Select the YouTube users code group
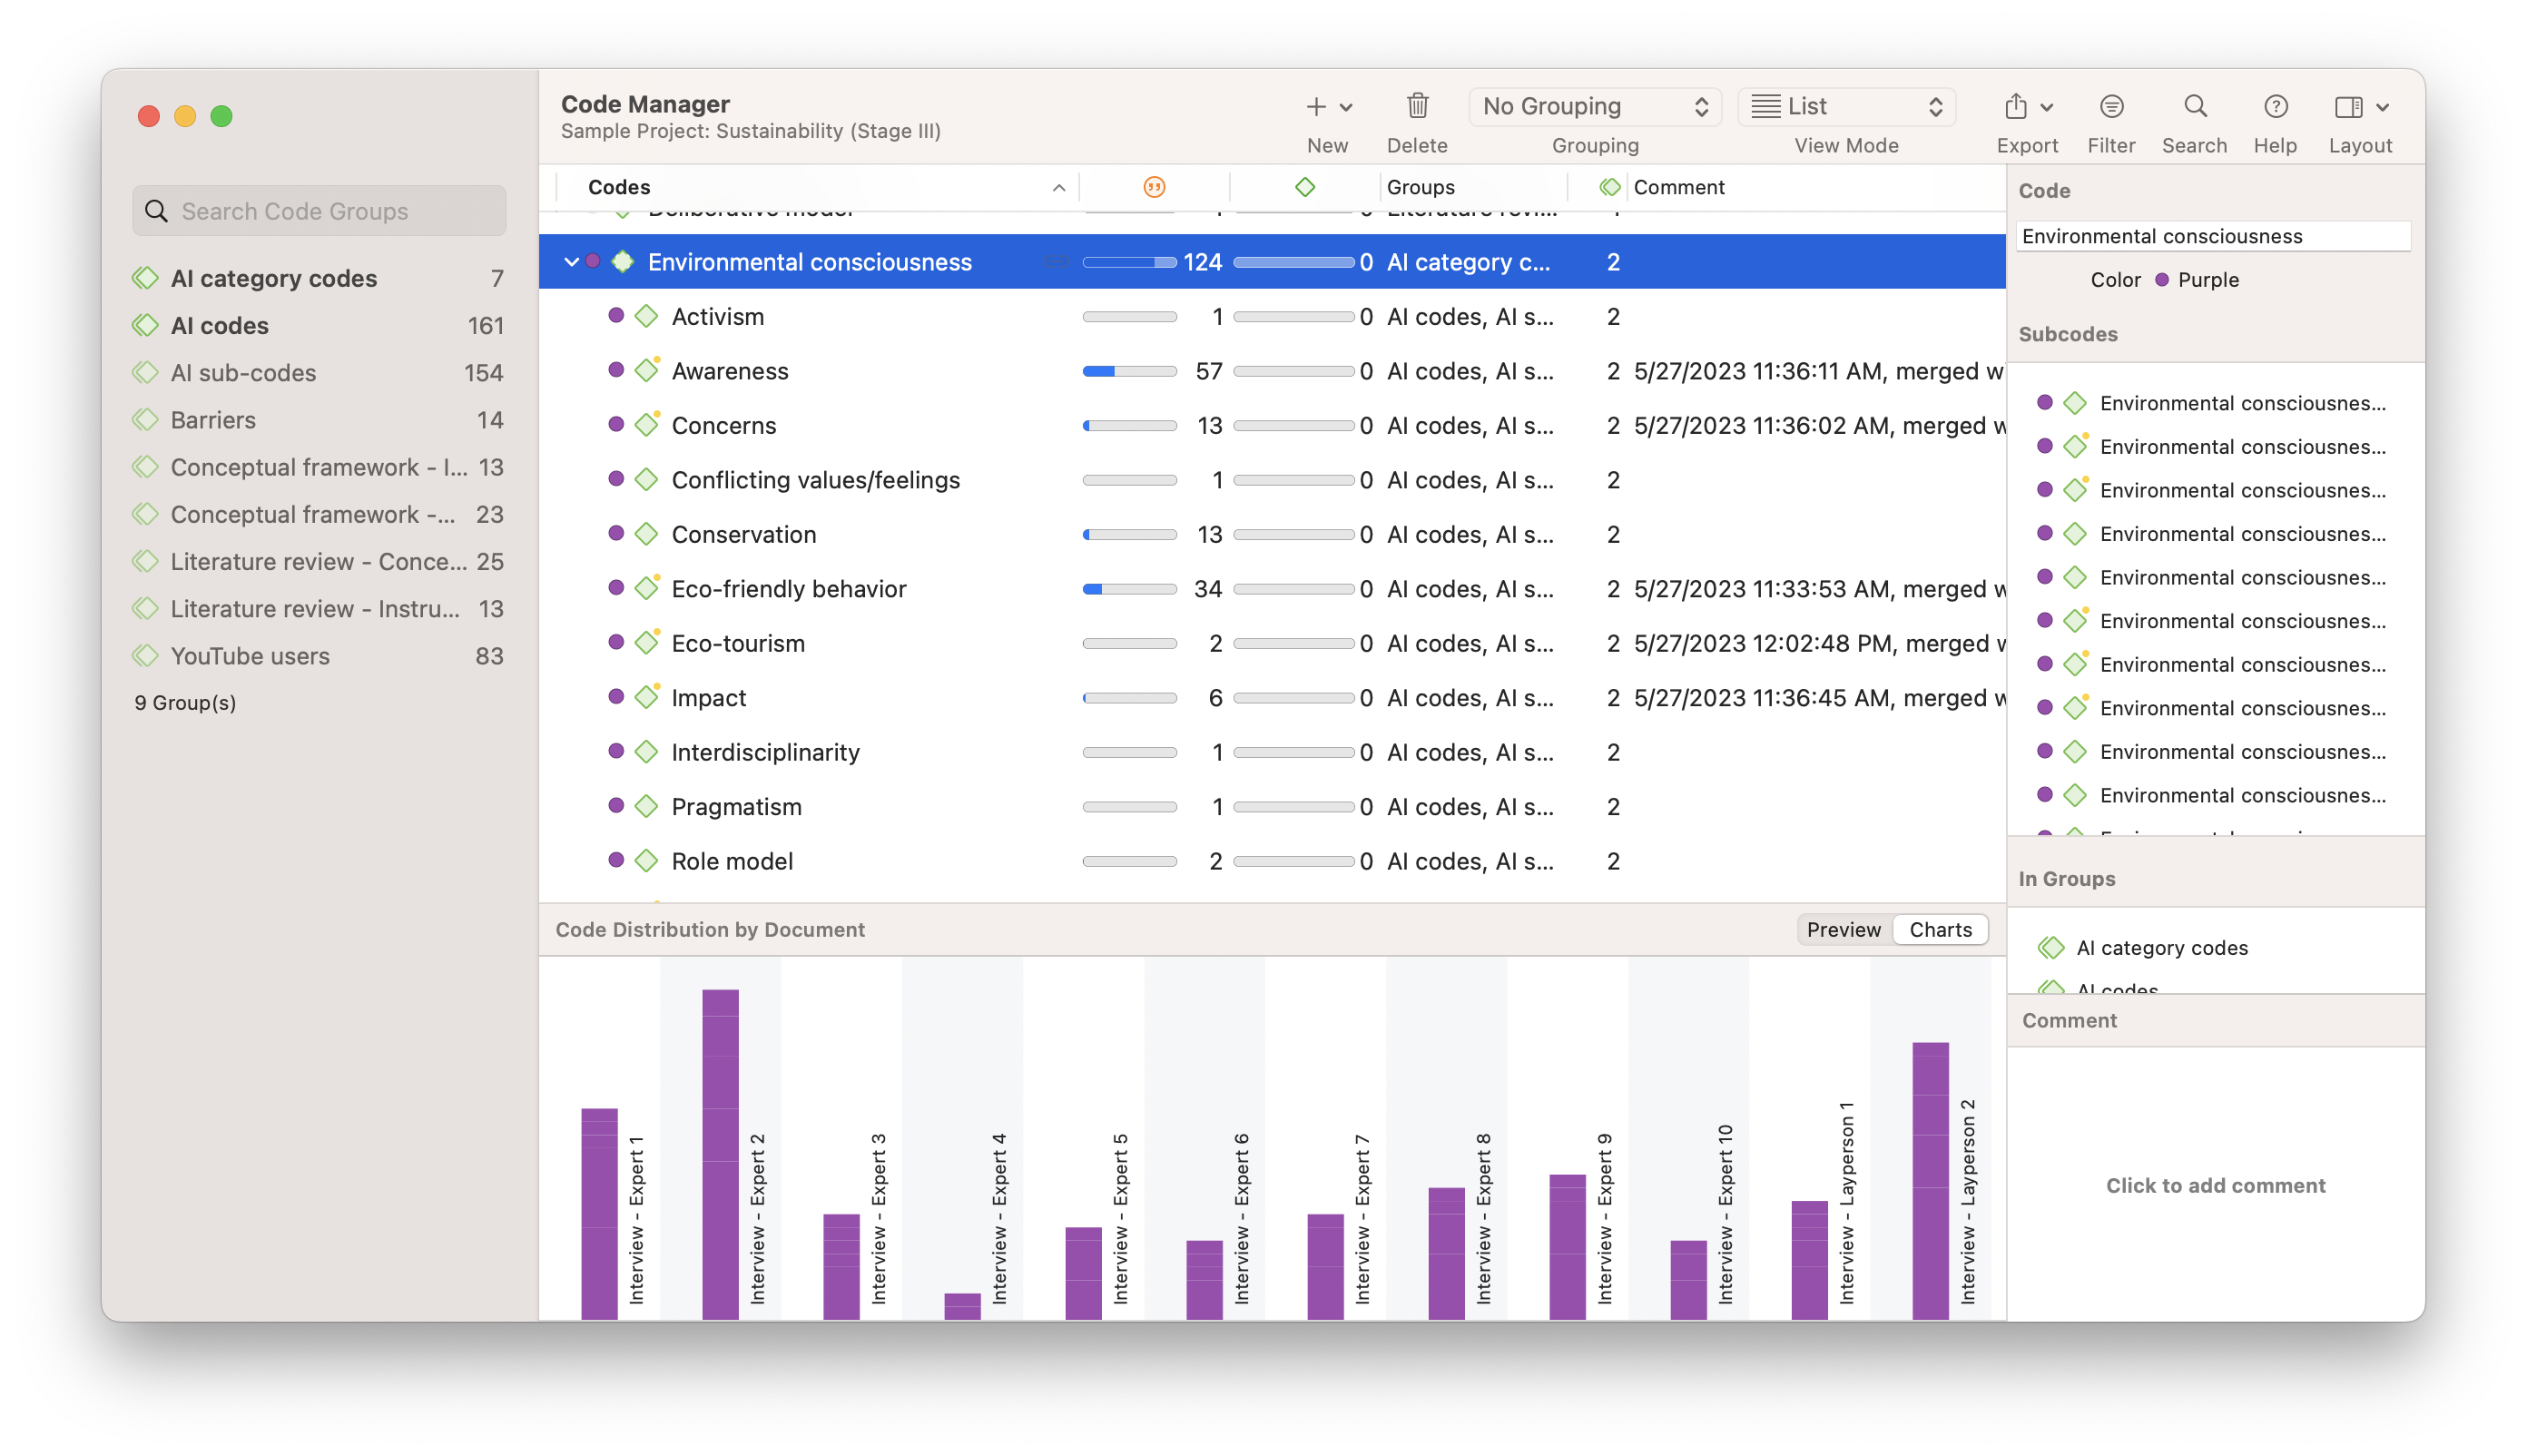Viewport: 2527px width, 1456px height. point(250,656)
